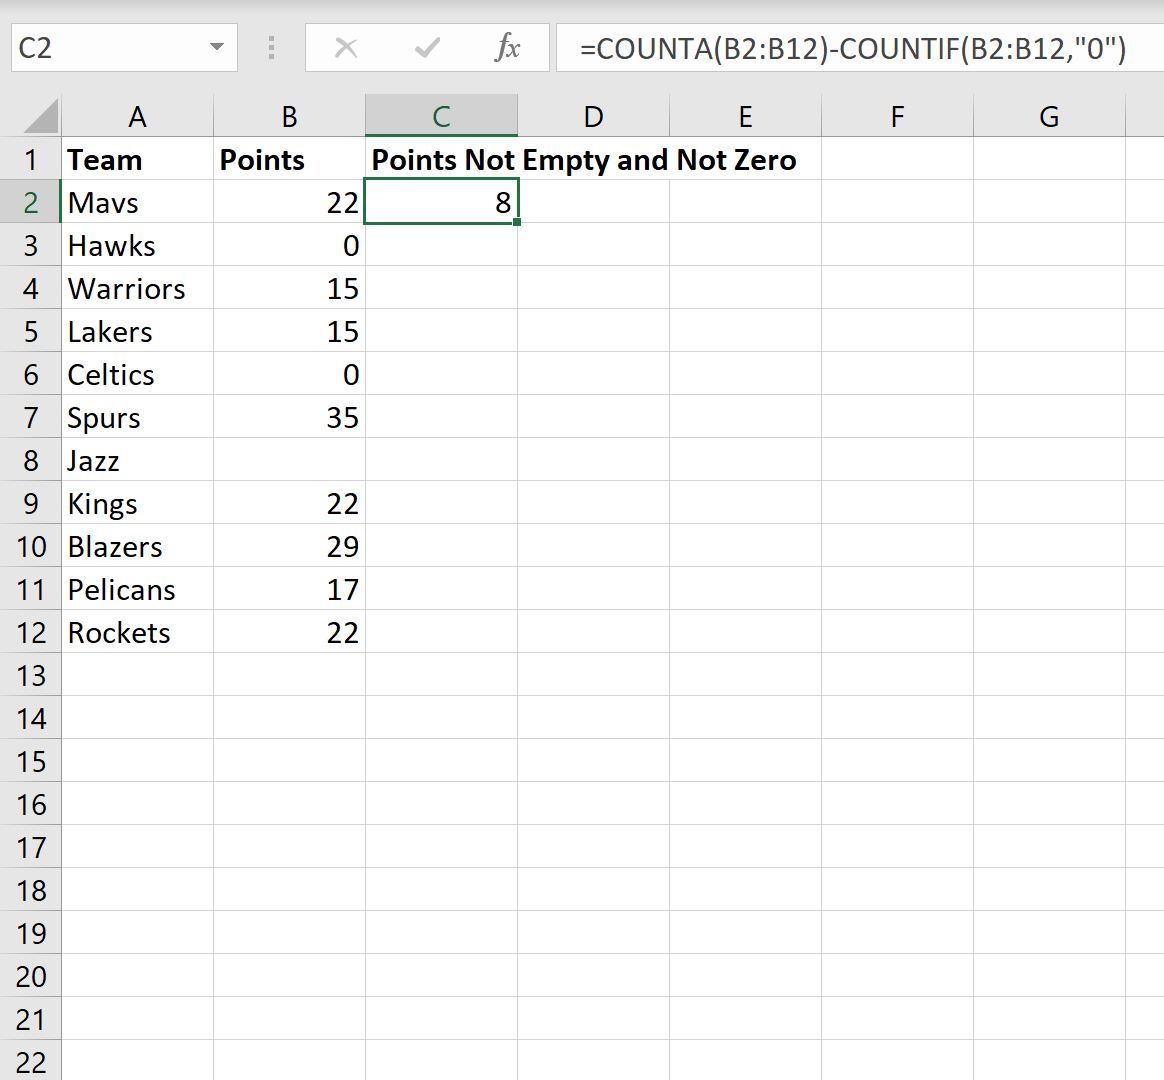Cancel formula entry with the X icon
This screenshot has width=1164, height=1080.
(346, 48)
